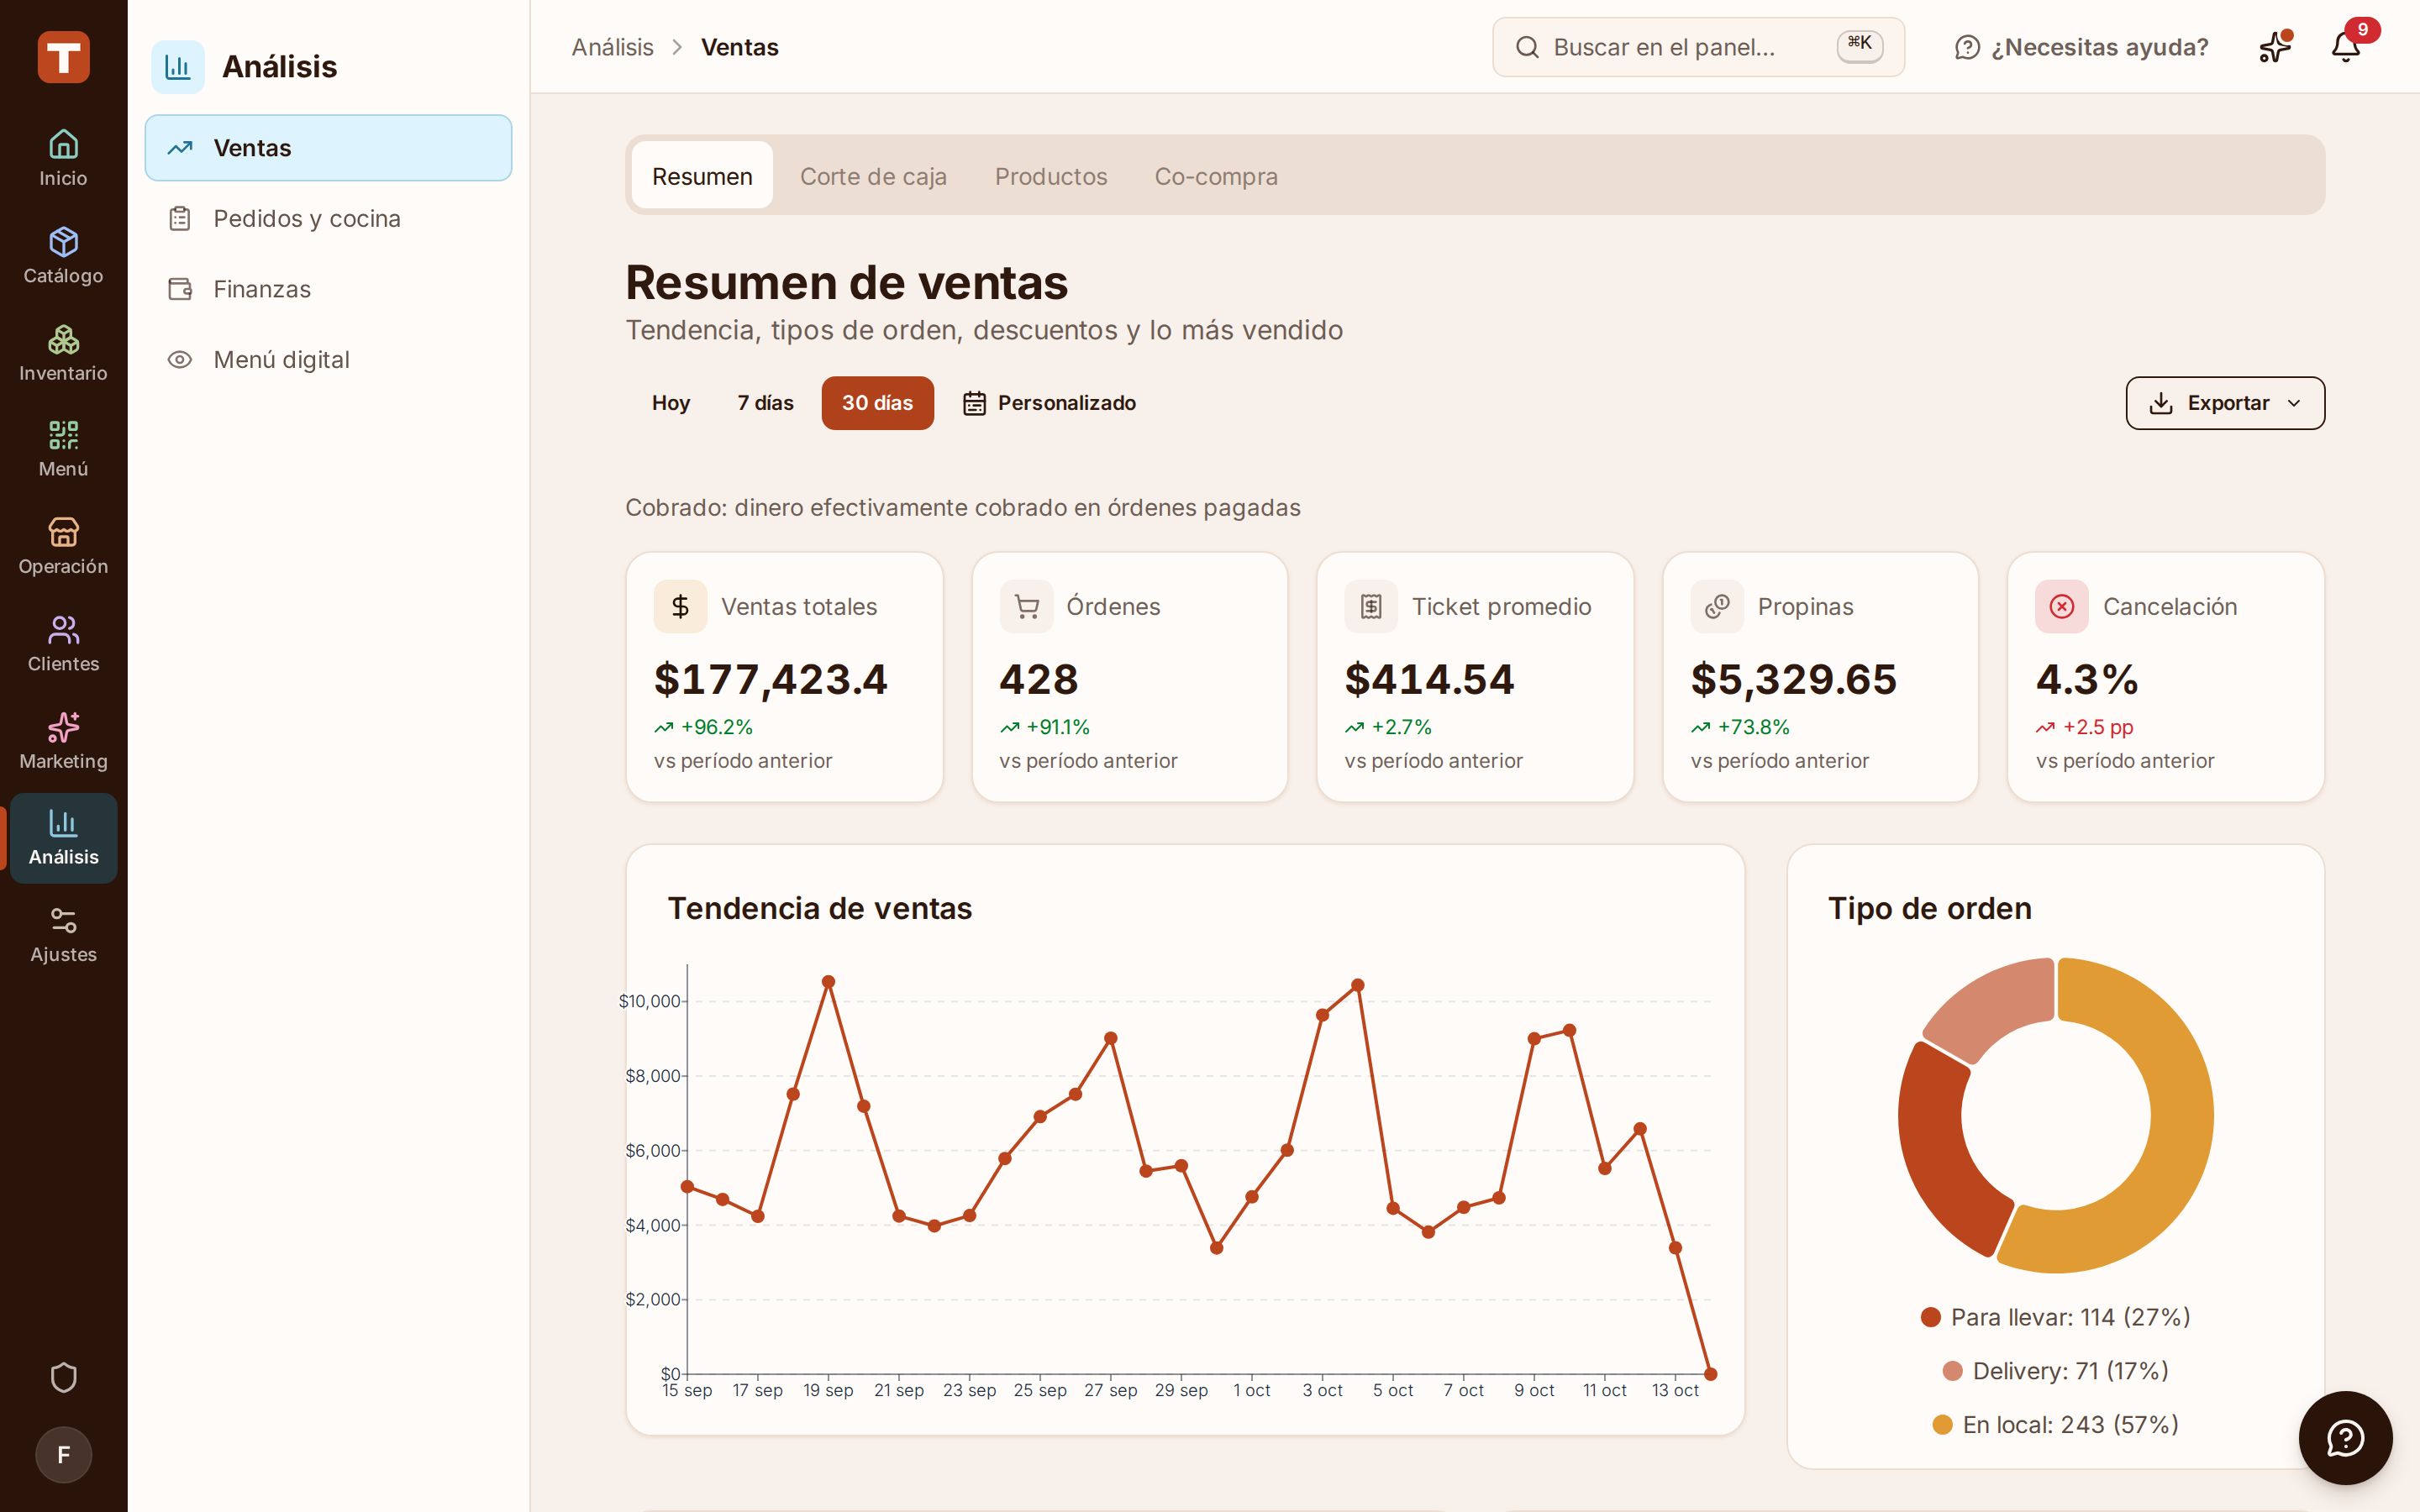Focus the Buscar en el panel search
This screenshot has width=2420, height=1512.
pos(1698,47)
